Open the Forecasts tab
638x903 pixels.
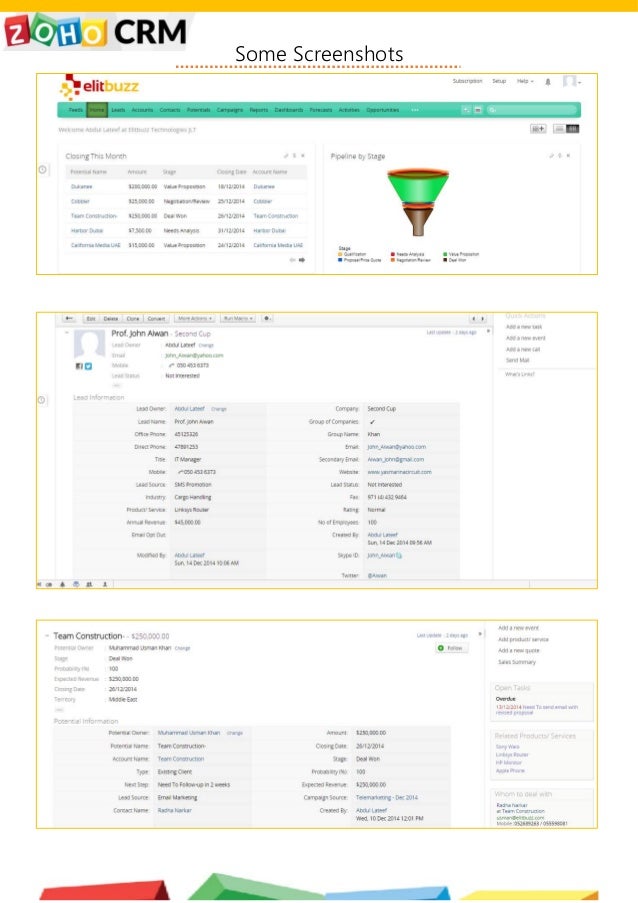(321, 110)
